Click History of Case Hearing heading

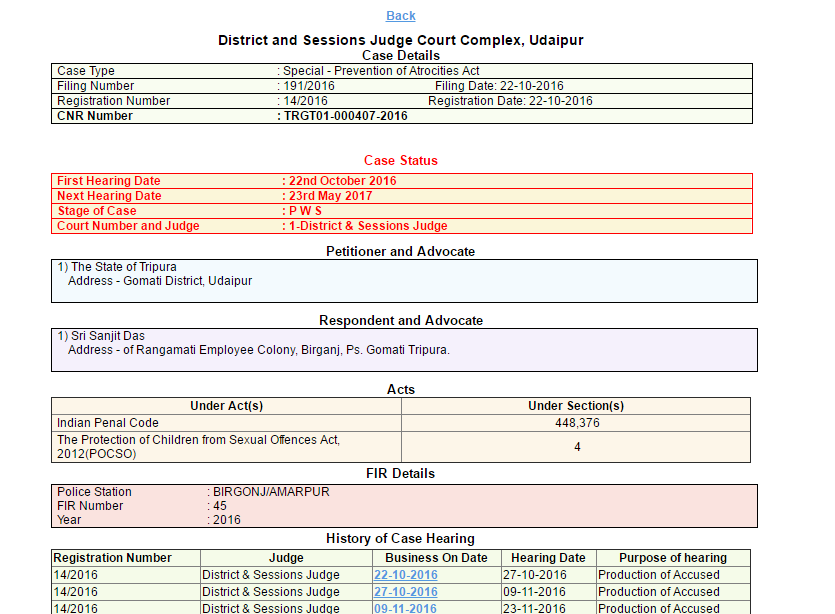click(x=400, y=538)
